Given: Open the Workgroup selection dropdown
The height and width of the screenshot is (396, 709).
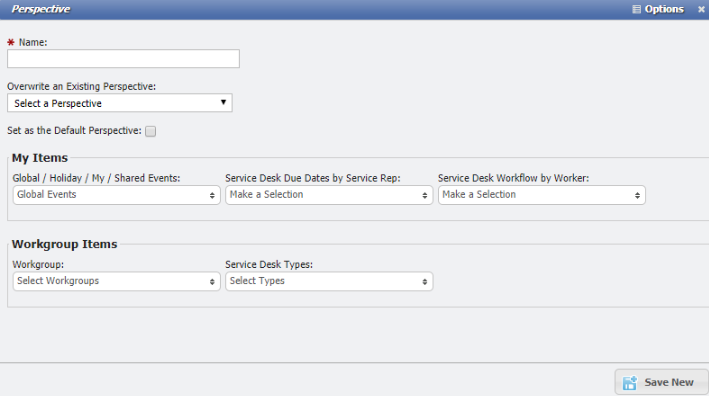Looking at the screenshot, I should point(117,281).
